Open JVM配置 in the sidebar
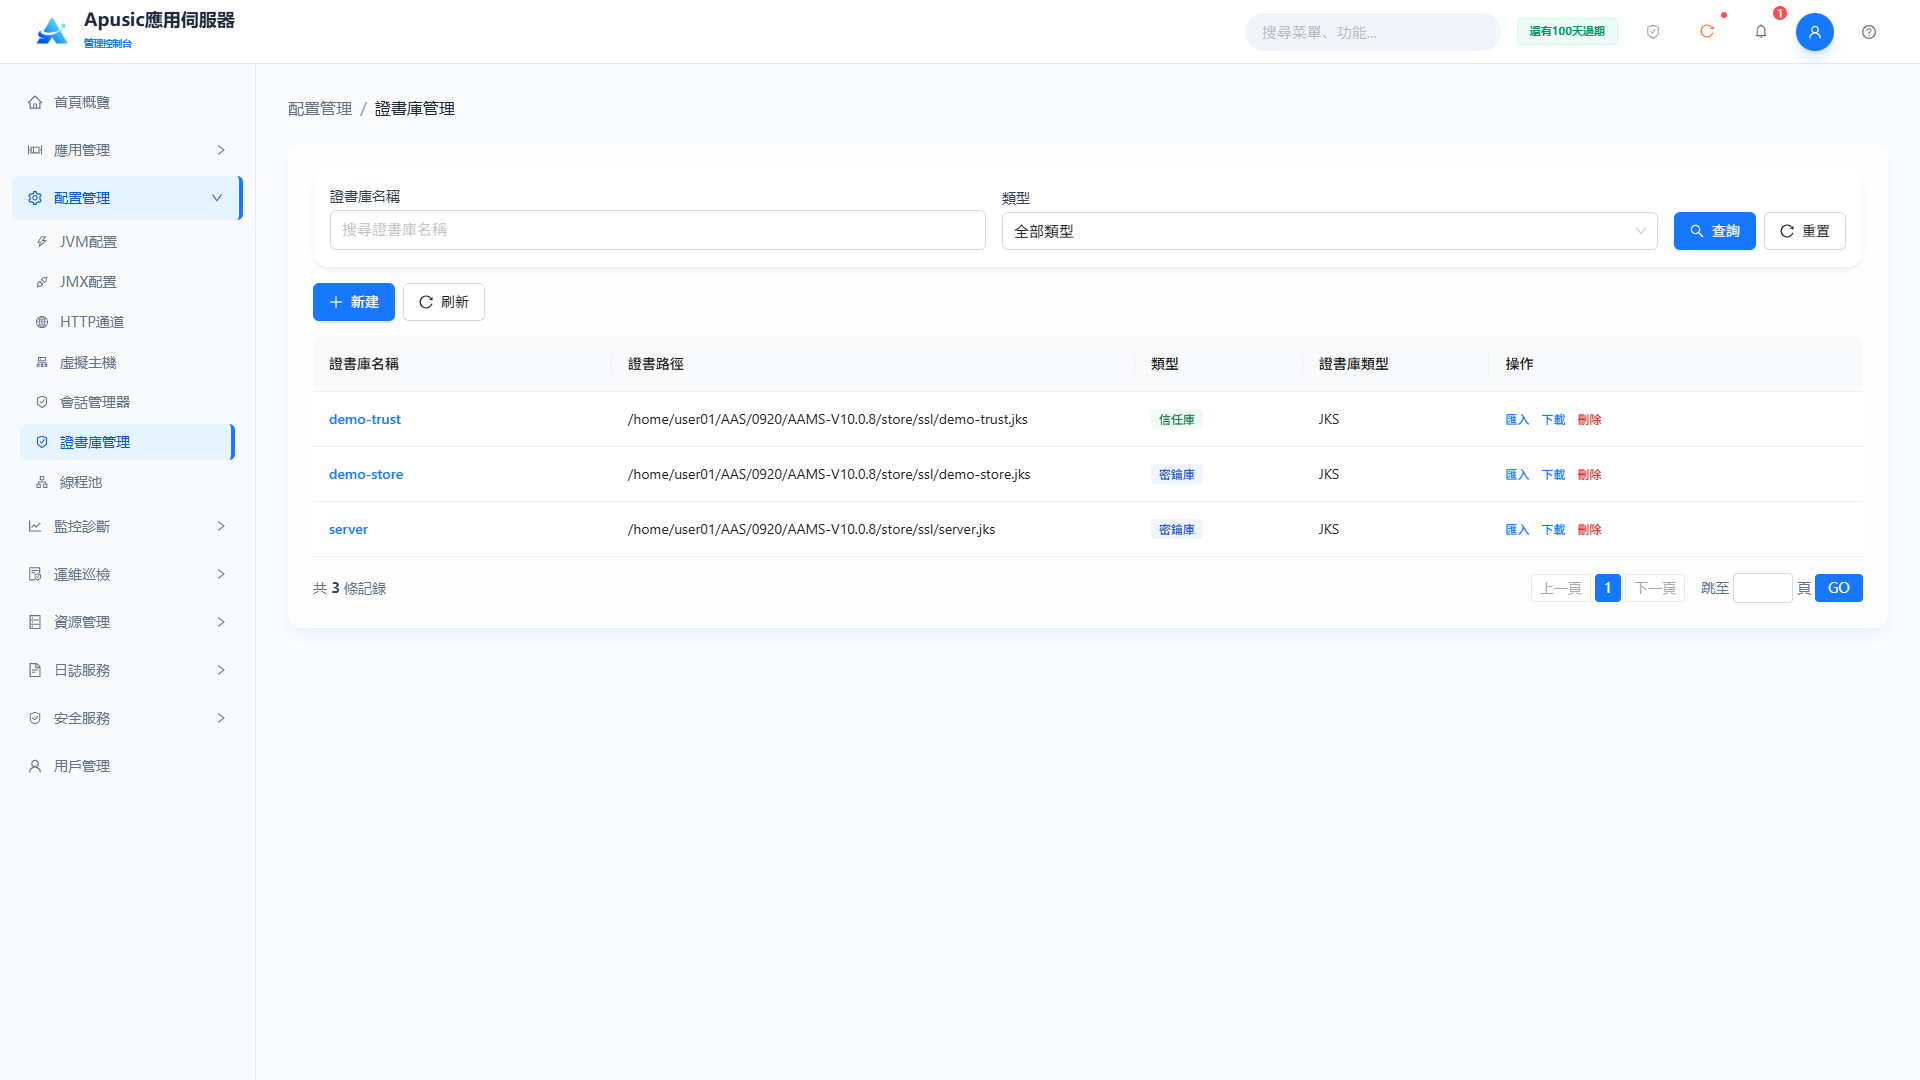This screenshot has height=1080, width=1920. tap(127, 242)
